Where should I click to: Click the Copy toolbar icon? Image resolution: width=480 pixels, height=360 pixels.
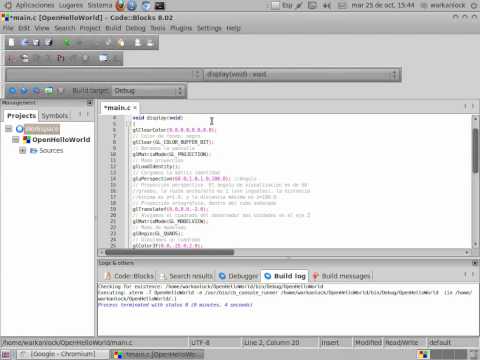click(109, 43)
